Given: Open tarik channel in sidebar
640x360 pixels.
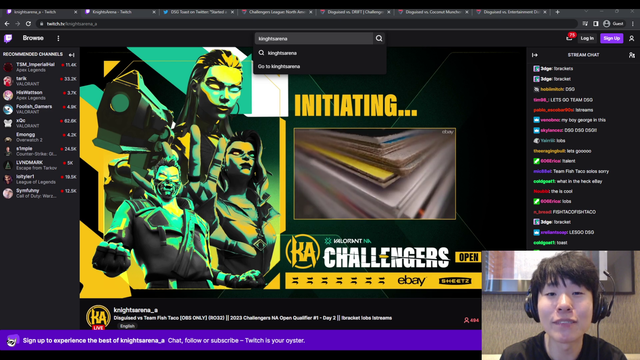Looking at the screenshot, I should [x=40, y=81].
